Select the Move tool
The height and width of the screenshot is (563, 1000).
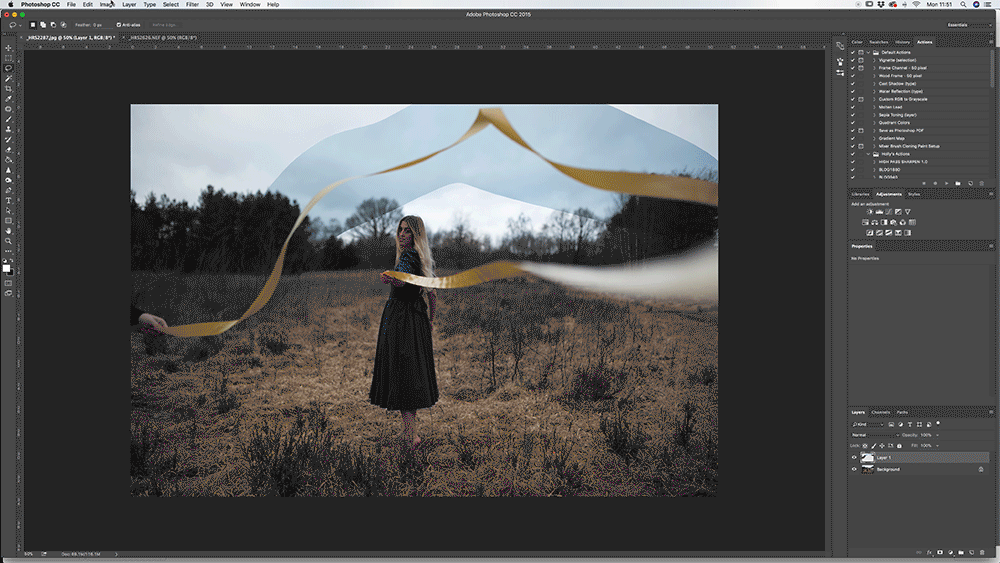8,48
